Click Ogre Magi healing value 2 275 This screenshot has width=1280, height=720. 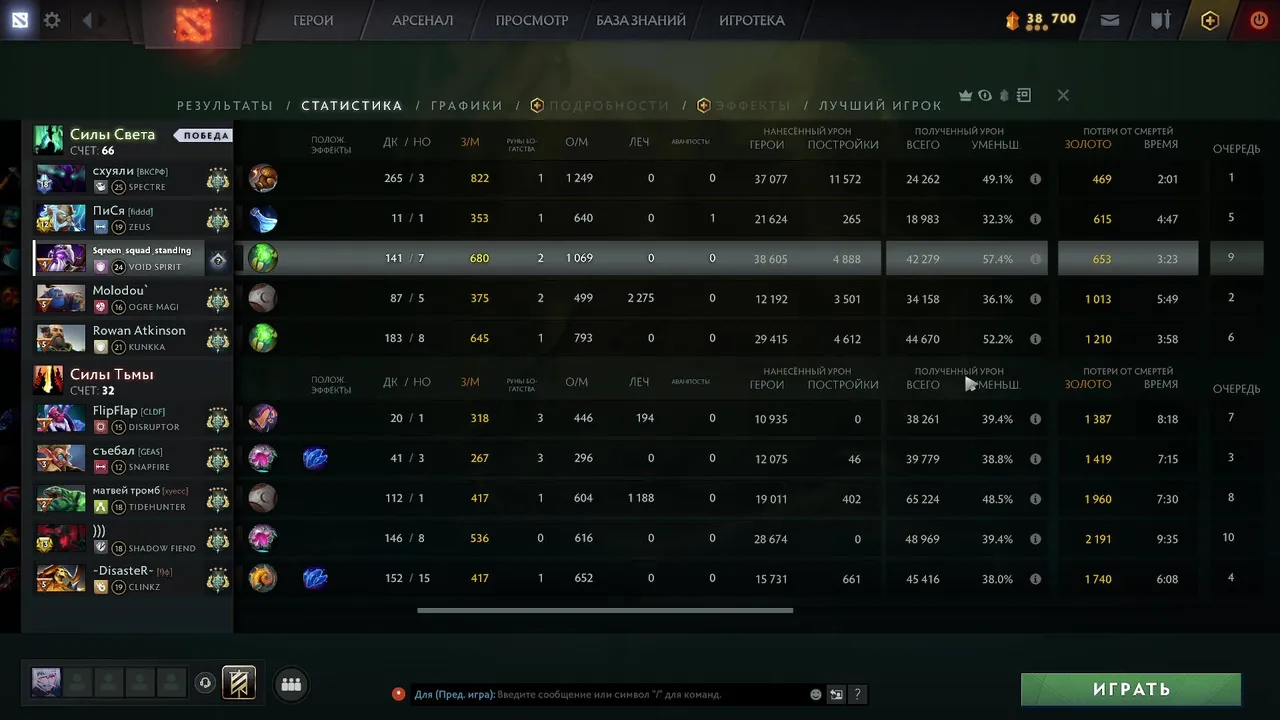click(640, 298)
